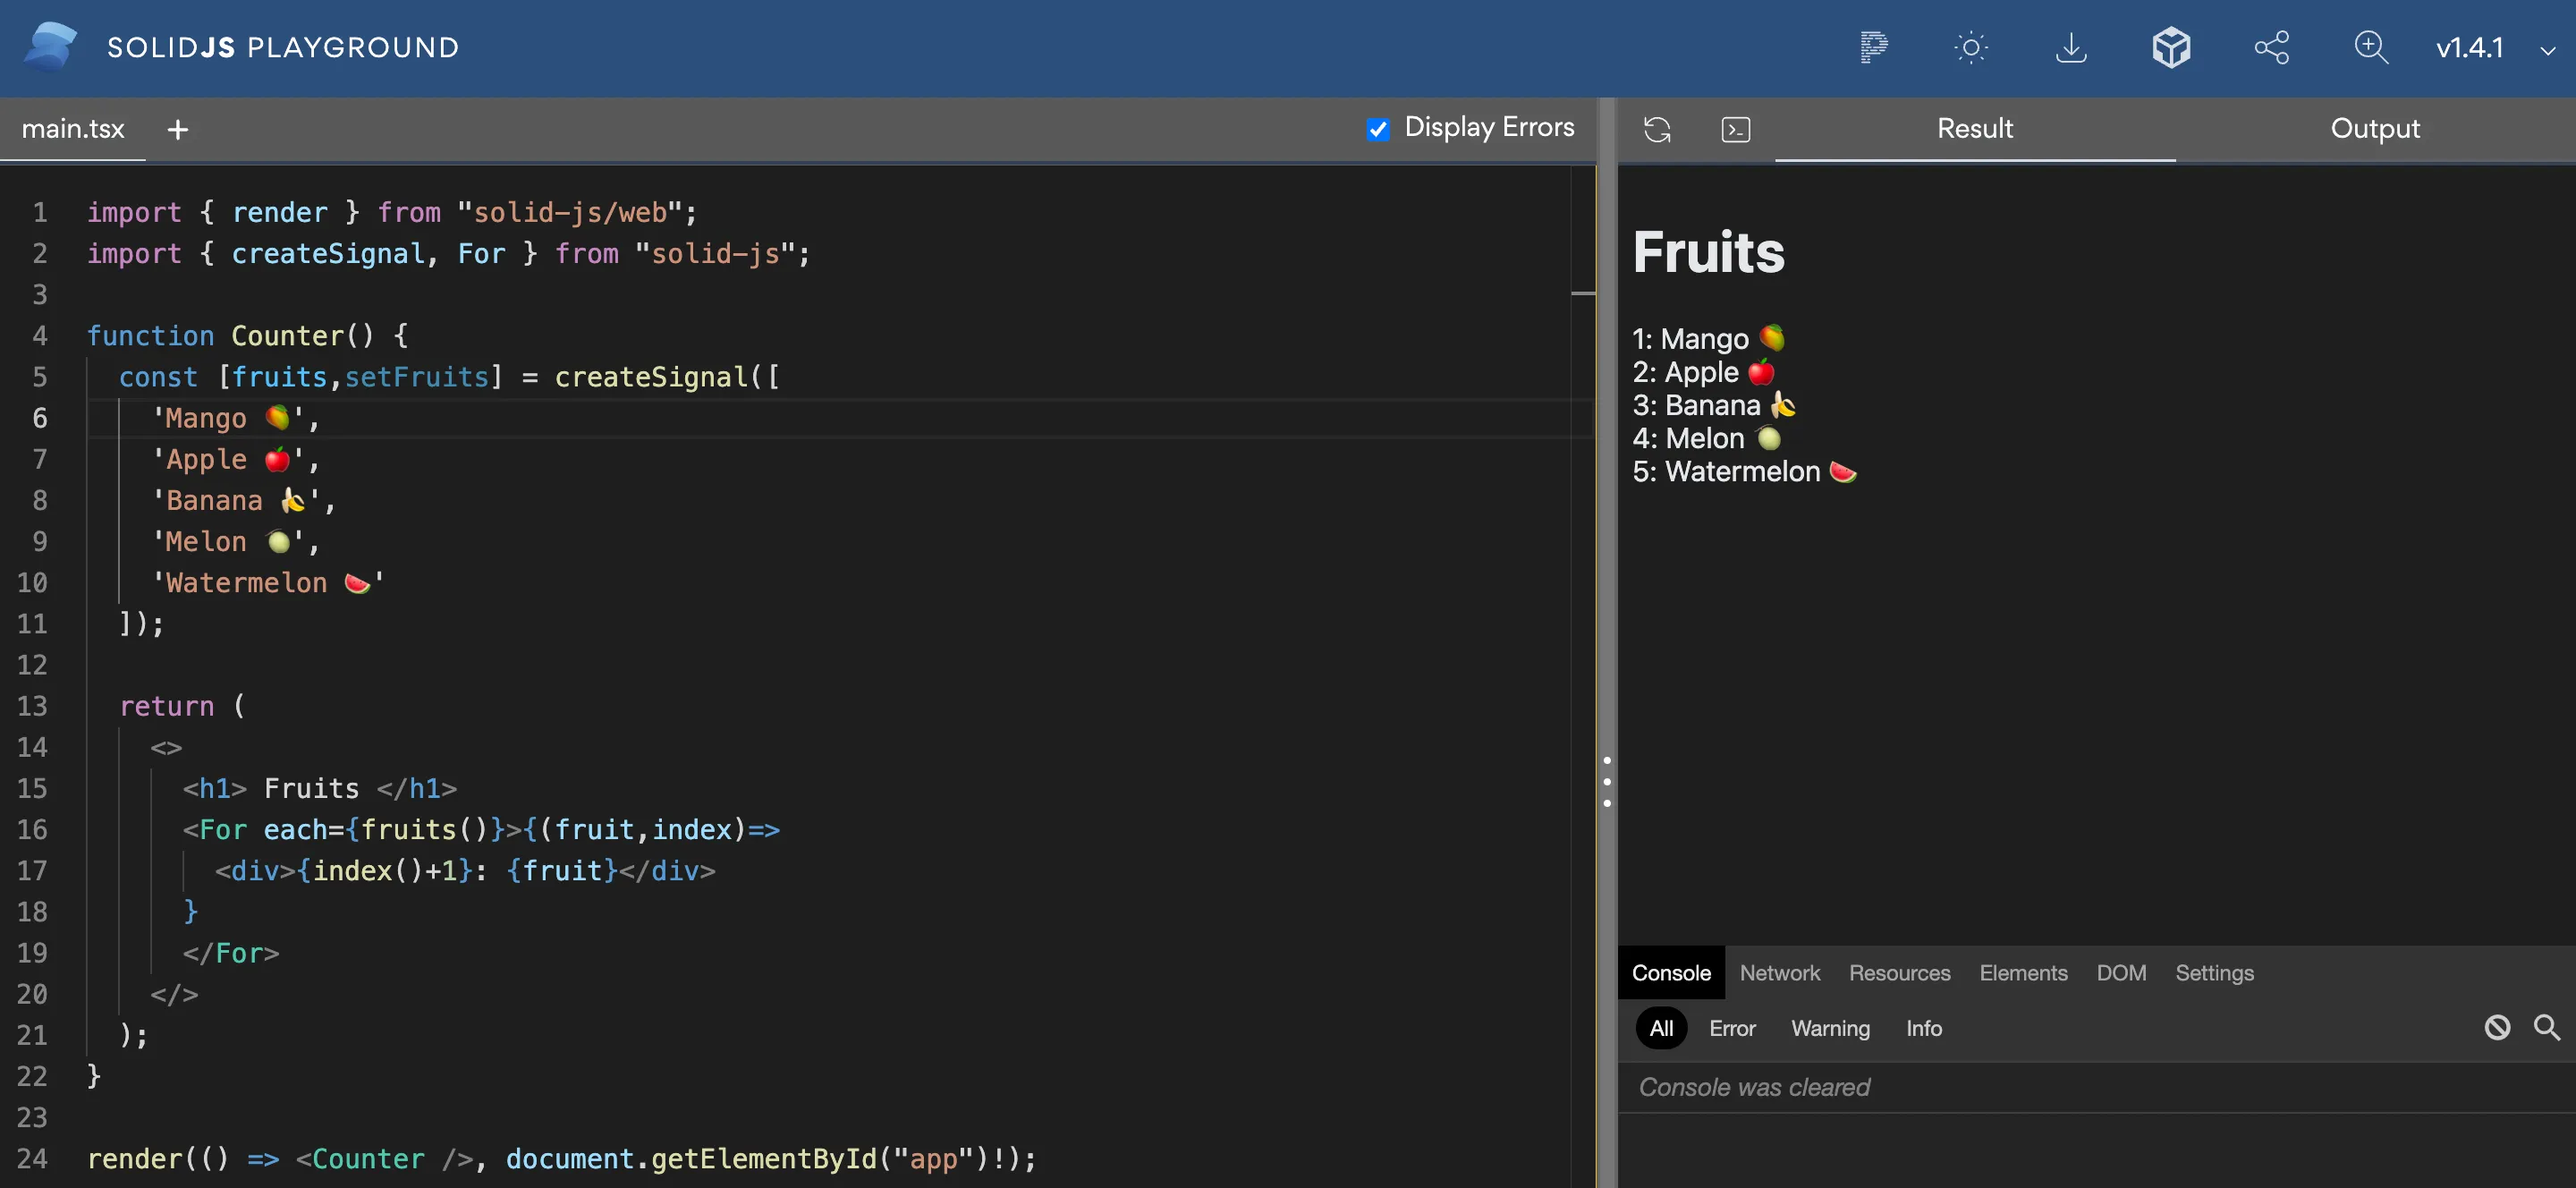Click the SolidJS logo icon
2576x1188 pixels.
pos(50,47)
